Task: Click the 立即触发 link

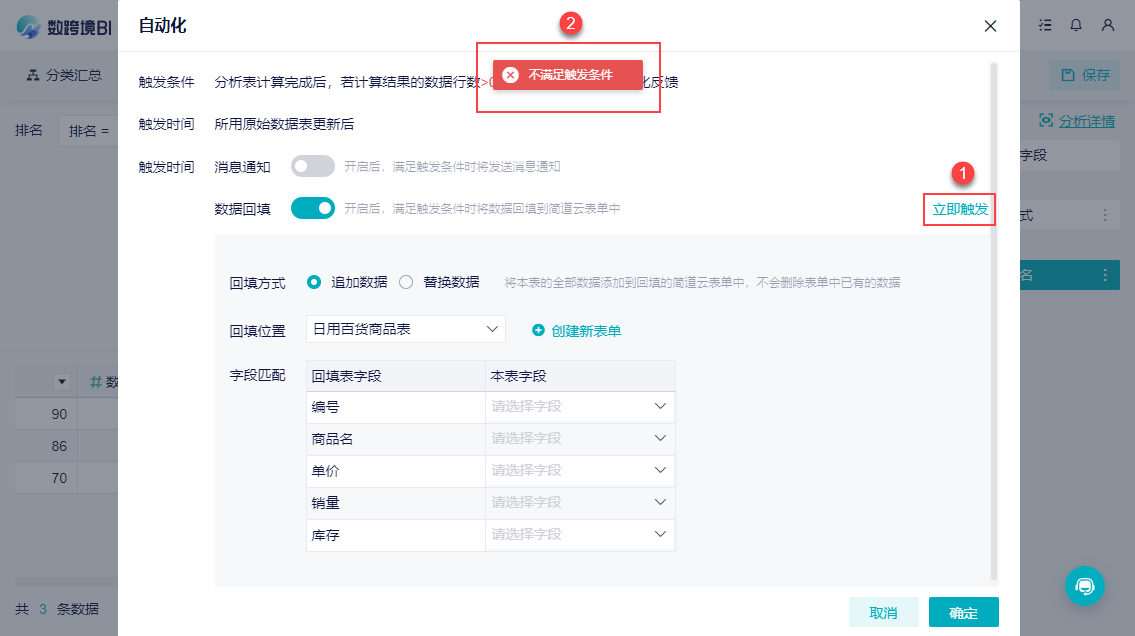Action: (x=959, y=209)
